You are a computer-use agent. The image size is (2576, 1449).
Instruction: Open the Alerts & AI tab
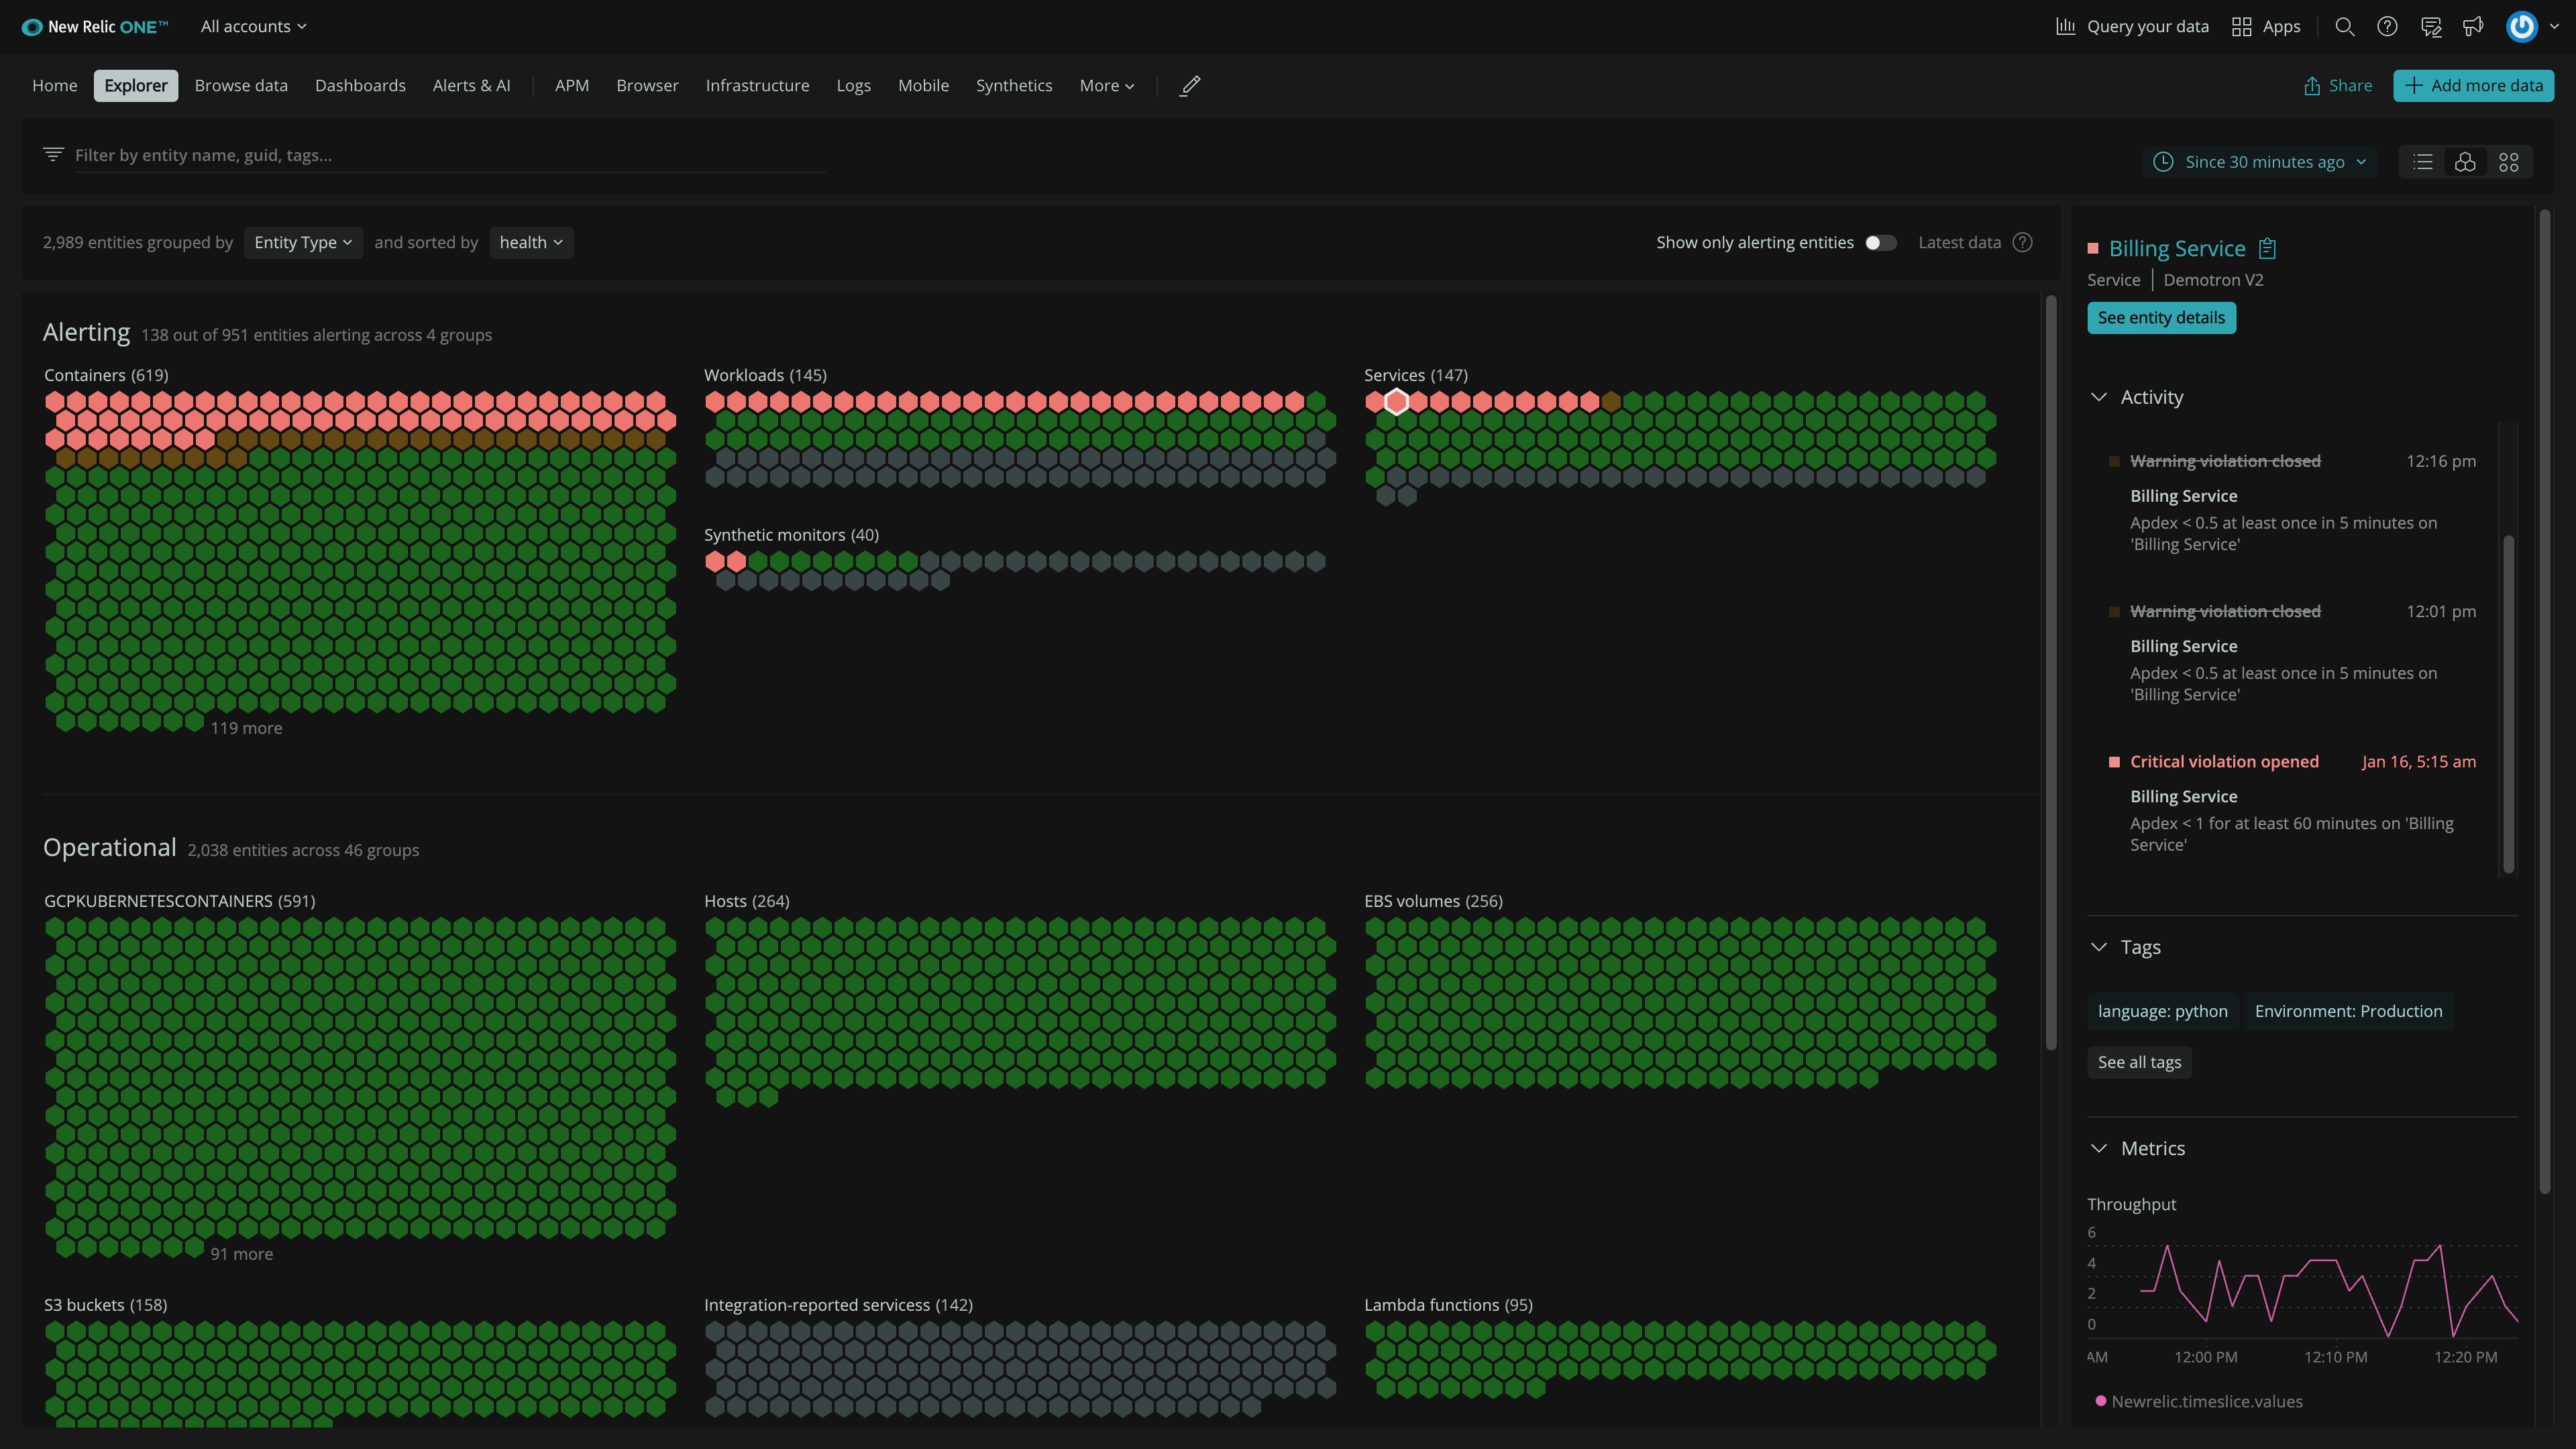(x=471, y=86)
